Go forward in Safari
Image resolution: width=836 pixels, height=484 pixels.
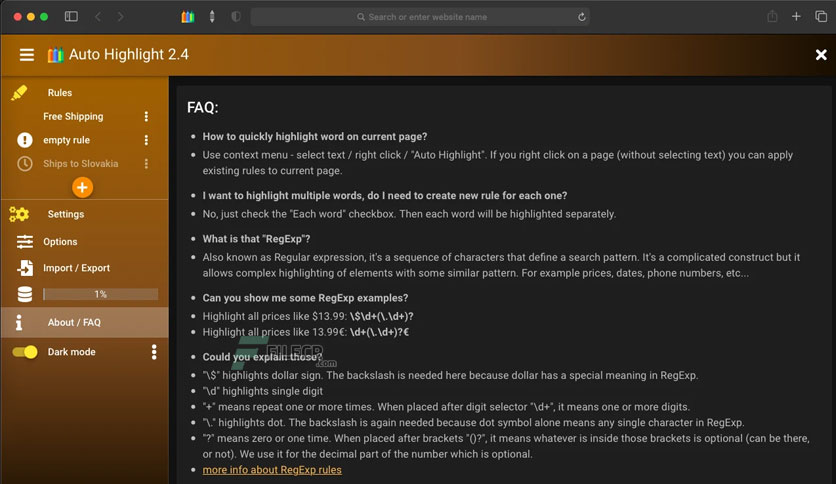(120, 17)
